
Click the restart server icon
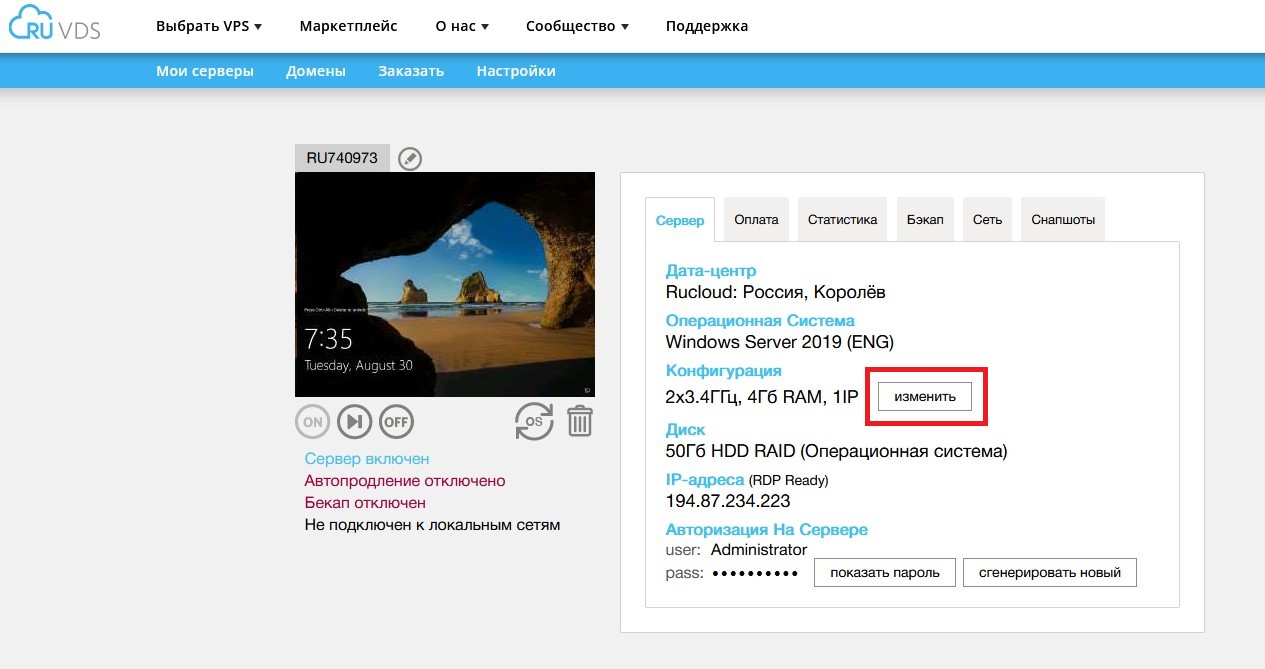[x=354, y=422]
